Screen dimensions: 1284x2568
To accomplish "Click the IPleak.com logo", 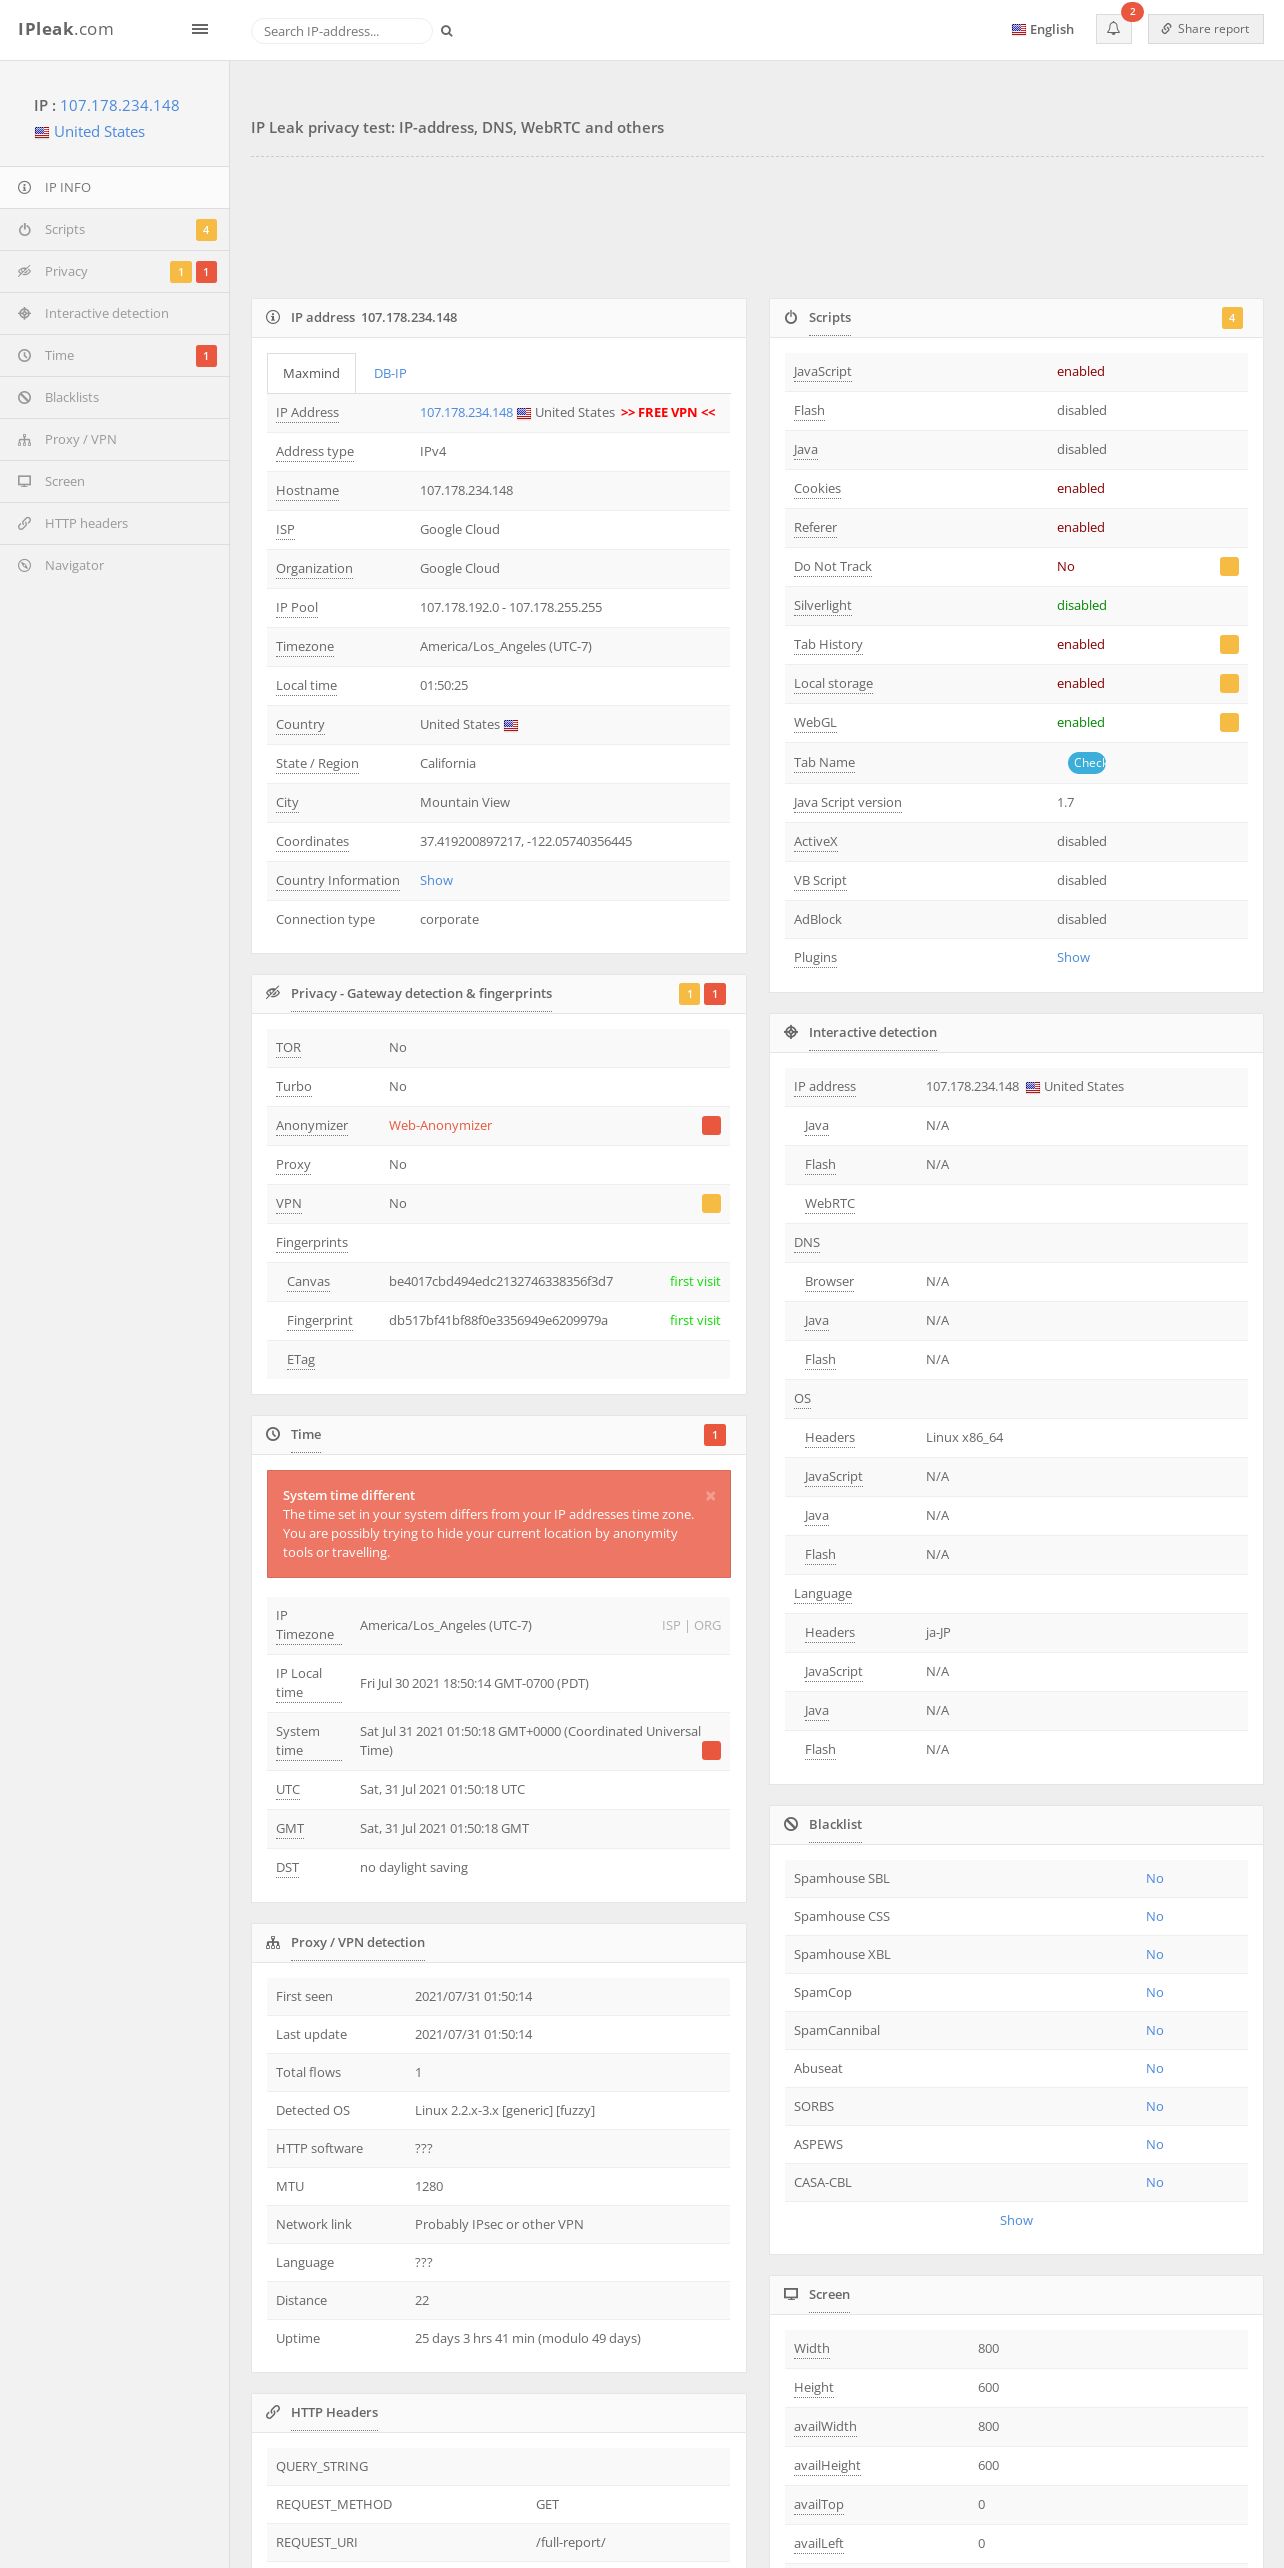I will pyautogui.click(x=66, y=29).
